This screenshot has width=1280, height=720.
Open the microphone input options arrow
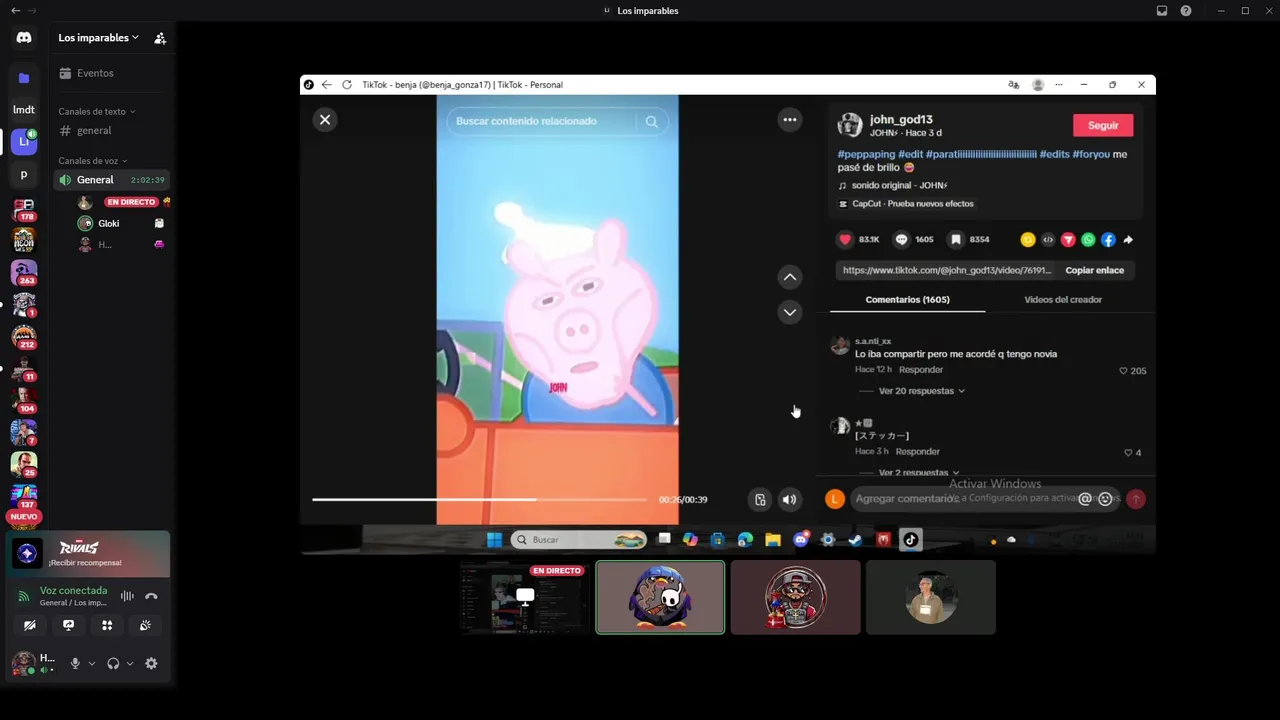(92, 663)
